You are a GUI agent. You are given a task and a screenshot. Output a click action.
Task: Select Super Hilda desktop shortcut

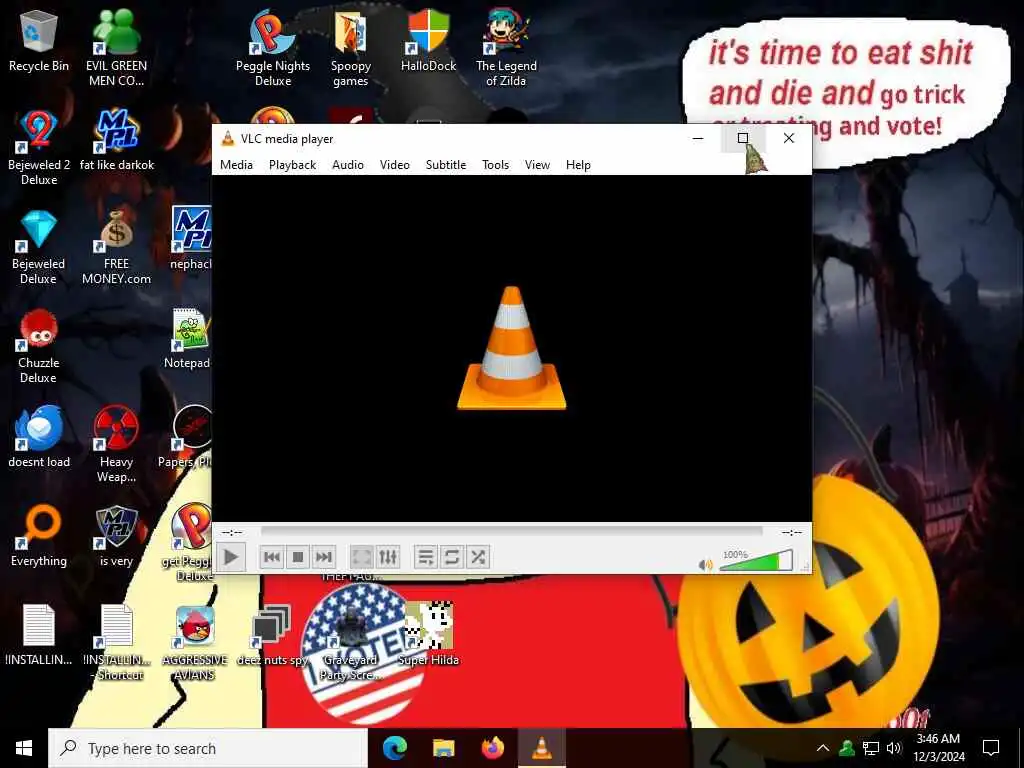click(428, 635)
